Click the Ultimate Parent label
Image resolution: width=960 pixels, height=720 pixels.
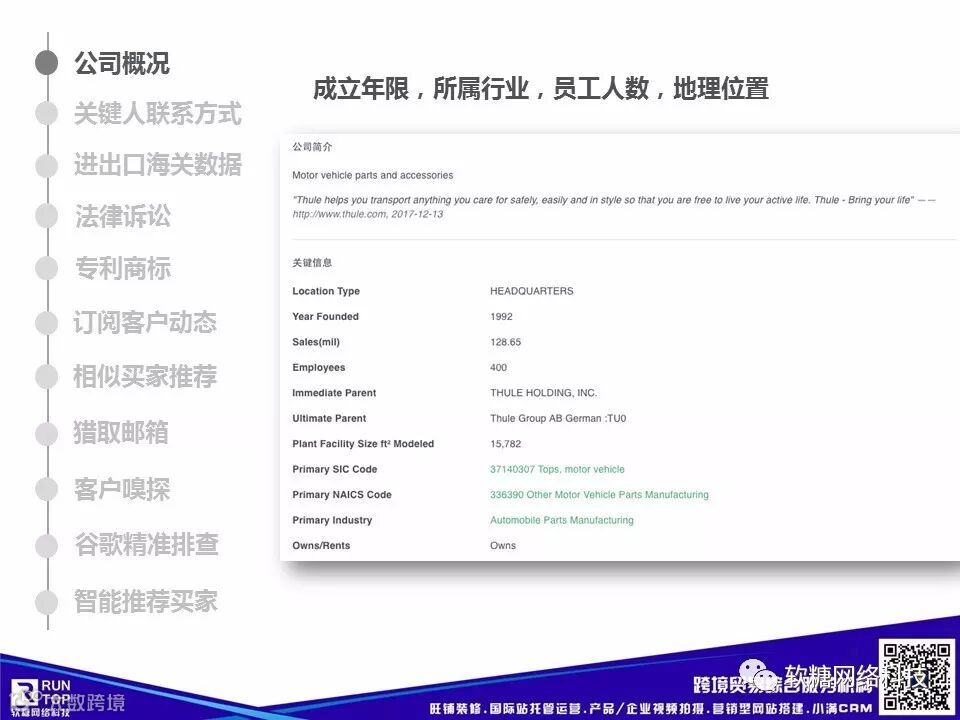[329, 419]
